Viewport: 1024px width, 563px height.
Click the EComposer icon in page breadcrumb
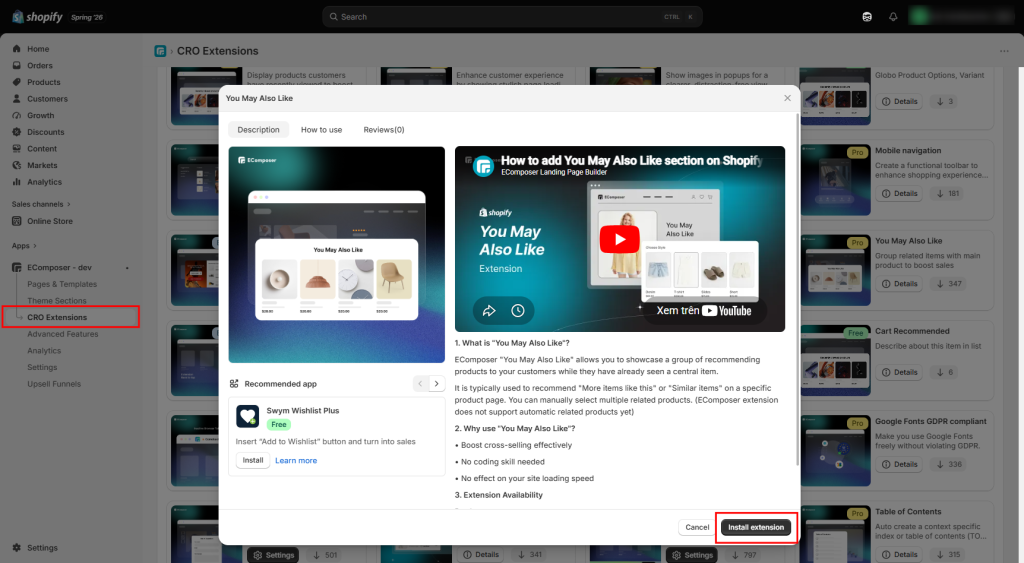coord(160,51)
